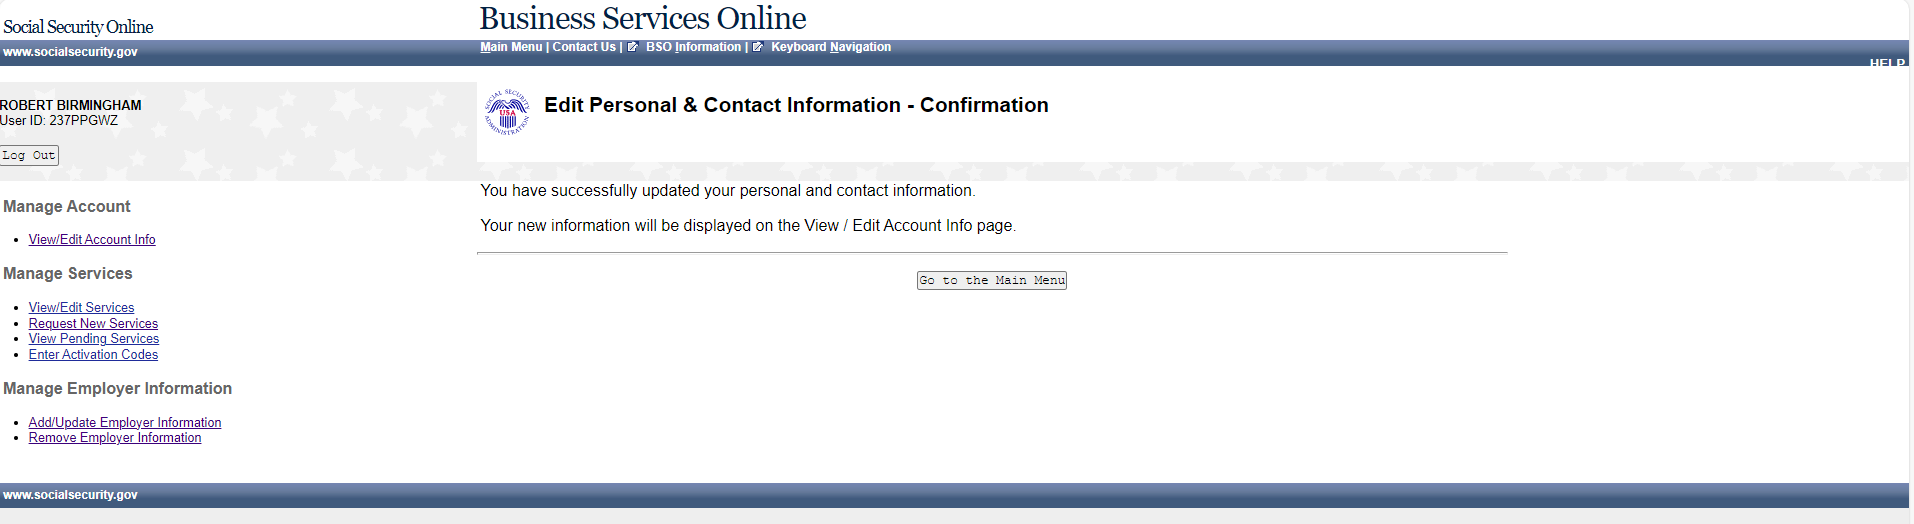Click the Social Security Administration seal icon
Screen dimensions: 1914x524
tap(507, 111)
